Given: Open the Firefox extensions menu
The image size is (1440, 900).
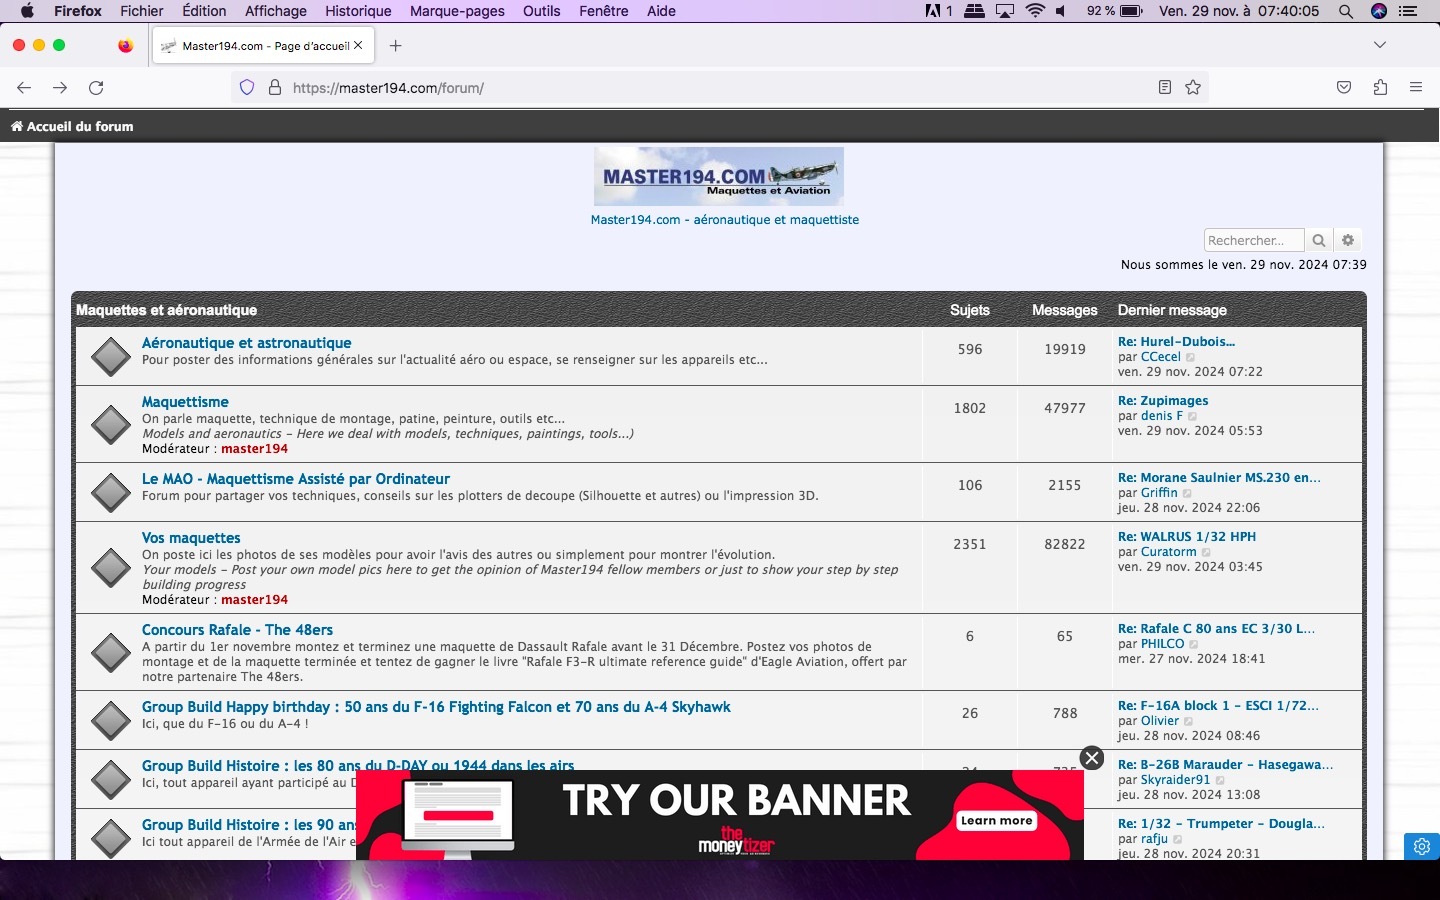Looking at the screenshot, I should tap(1380, 88).
